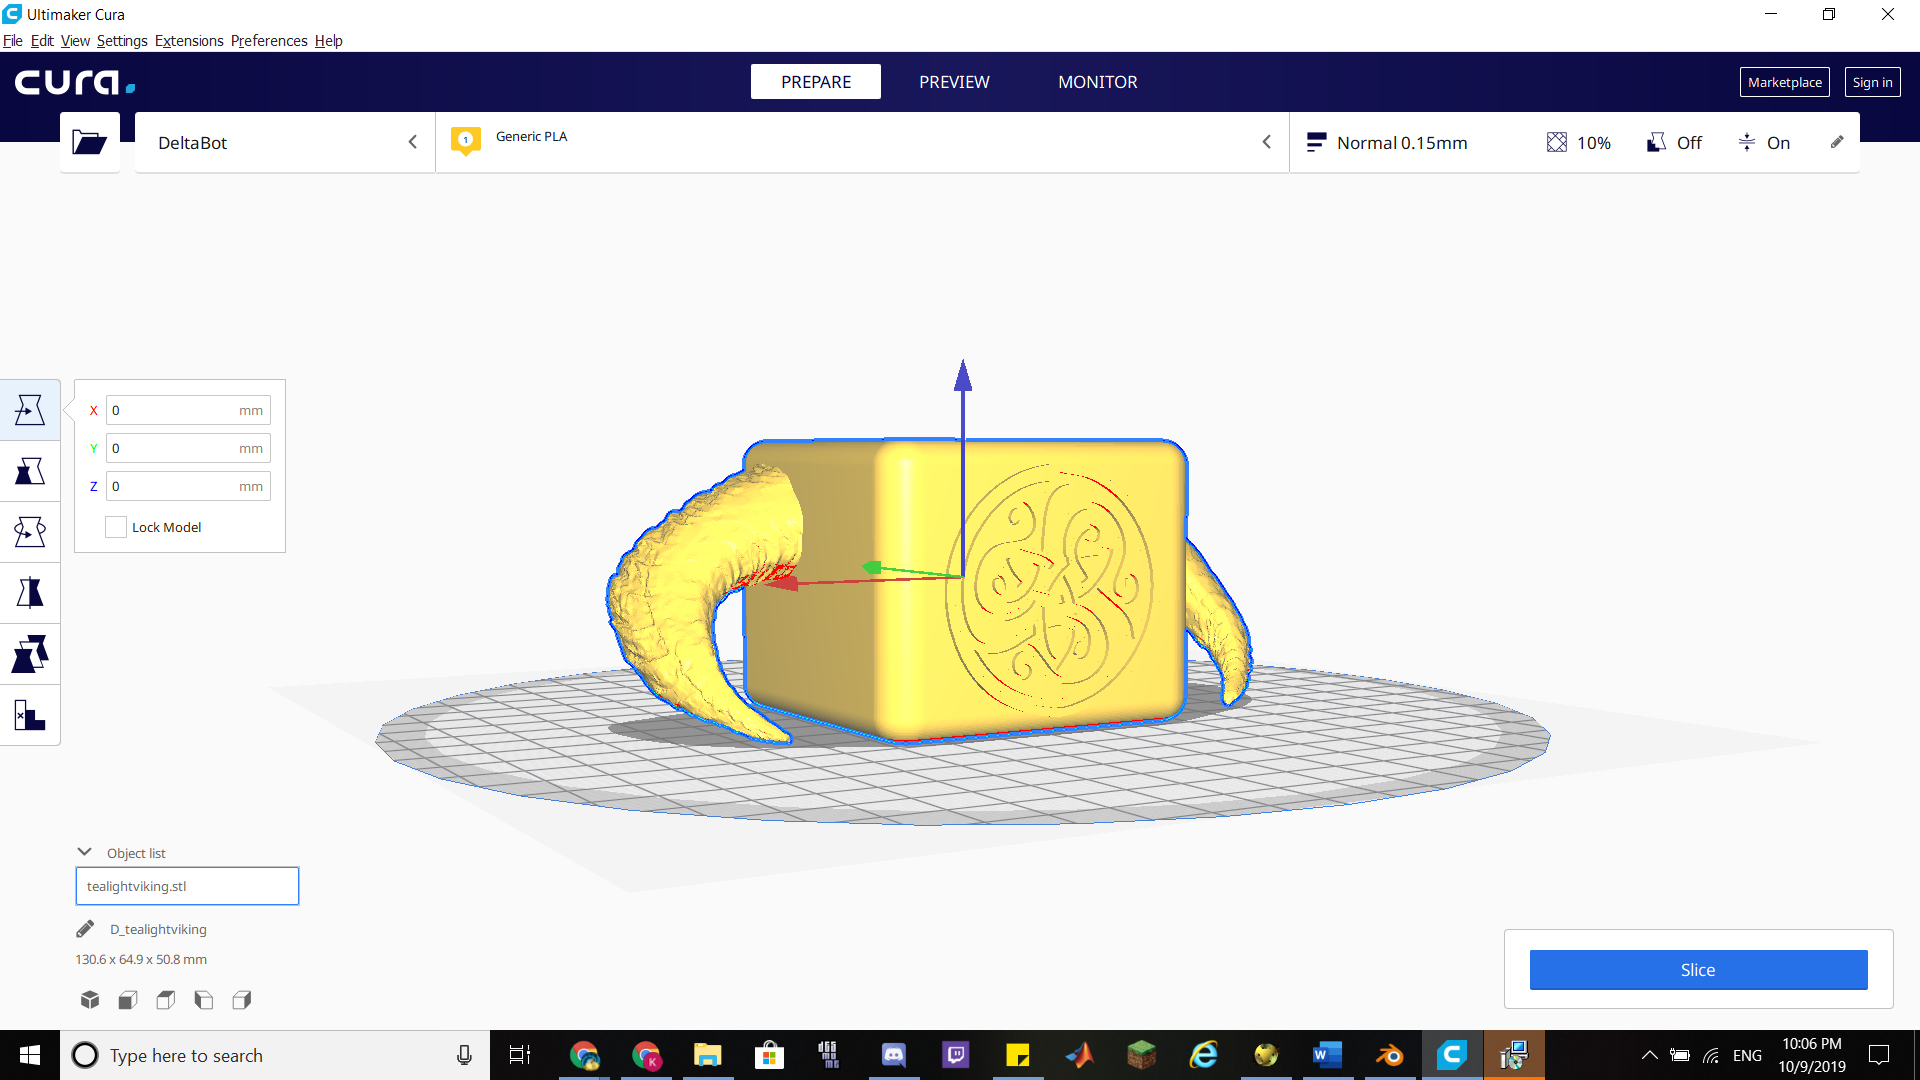1920x1080 pixels.
Task: Switch to the PREVIEW tab
Action: tap(954, 82)
